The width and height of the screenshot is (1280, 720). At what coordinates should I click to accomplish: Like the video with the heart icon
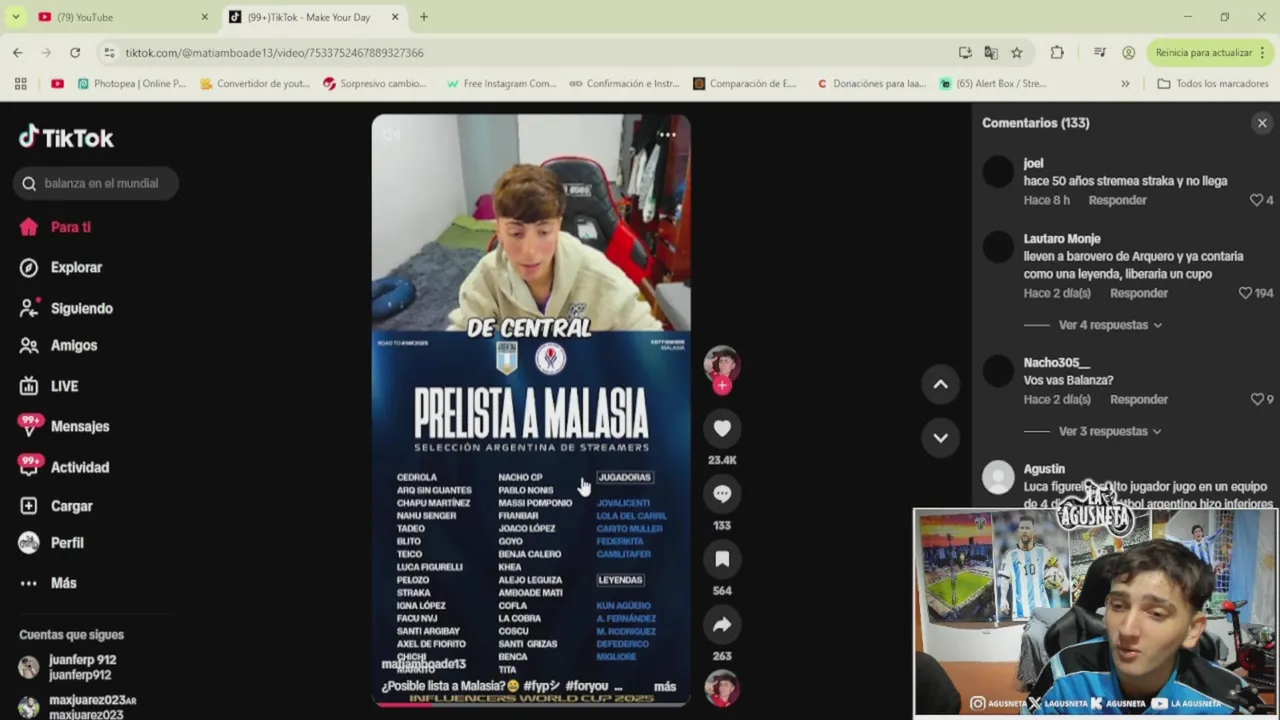click(722, 428)
